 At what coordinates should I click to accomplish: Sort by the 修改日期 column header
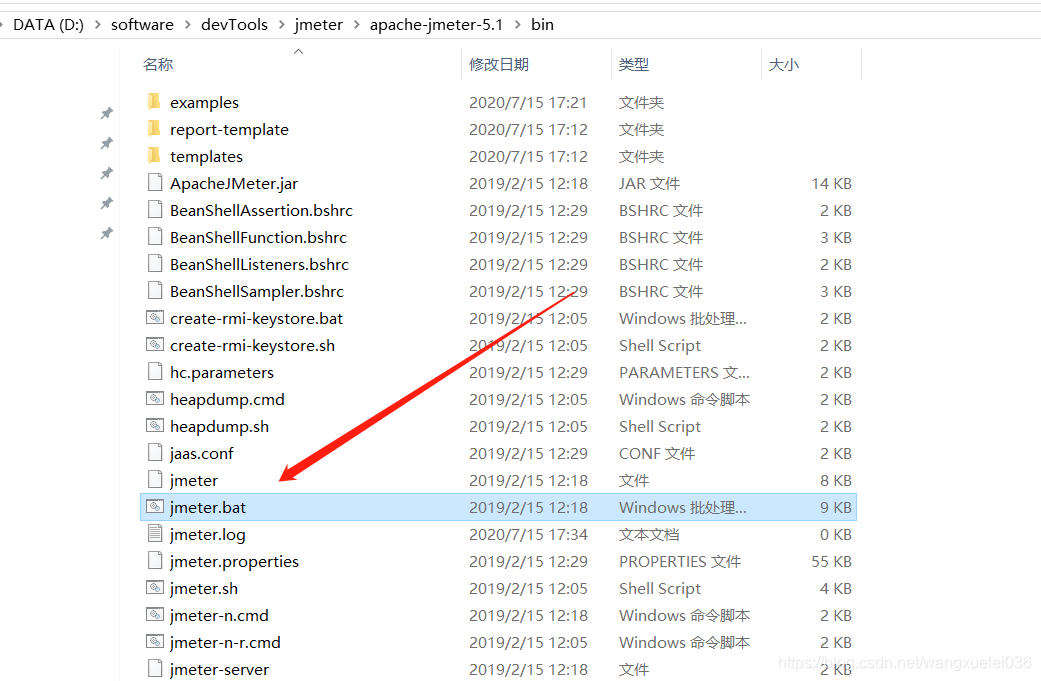click(x=499, y=64)
